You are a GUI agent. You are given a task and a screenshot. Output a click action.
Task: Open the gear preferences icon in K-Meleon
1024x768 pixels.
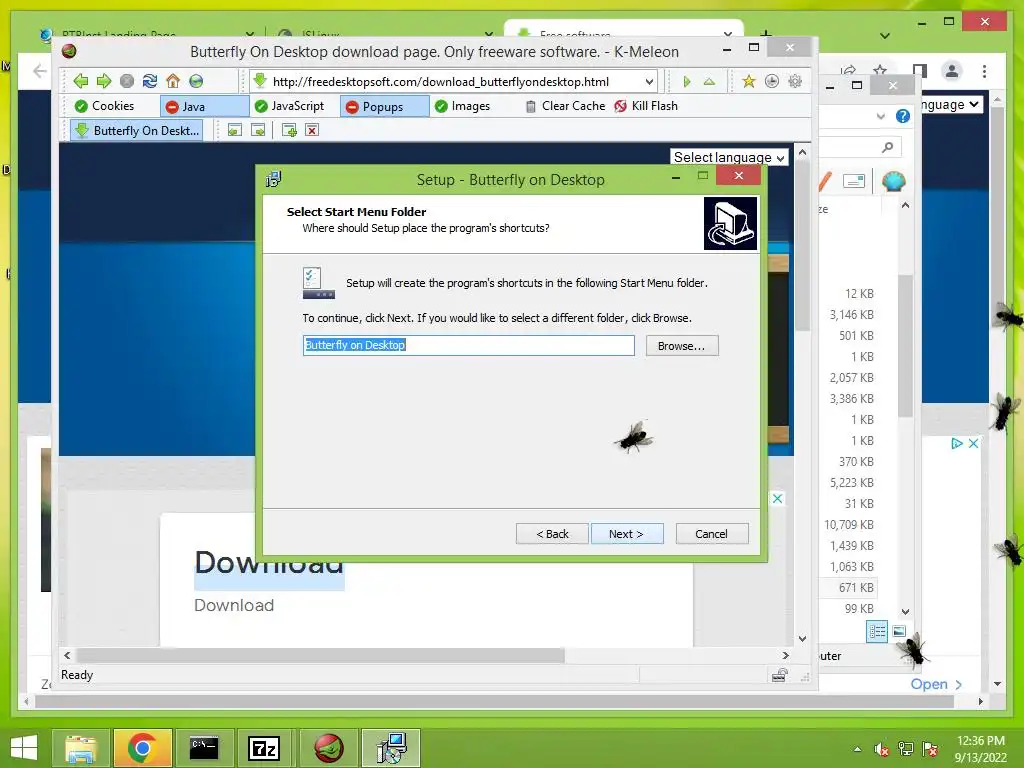tap(795, 81)
